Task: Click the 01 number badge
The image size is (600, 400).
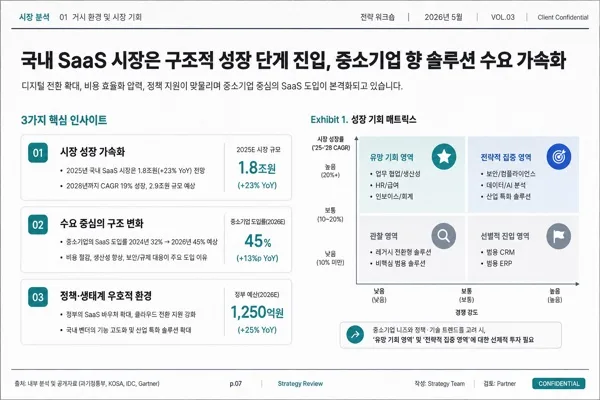Action: pyautogui.click(x=38, y=153)
